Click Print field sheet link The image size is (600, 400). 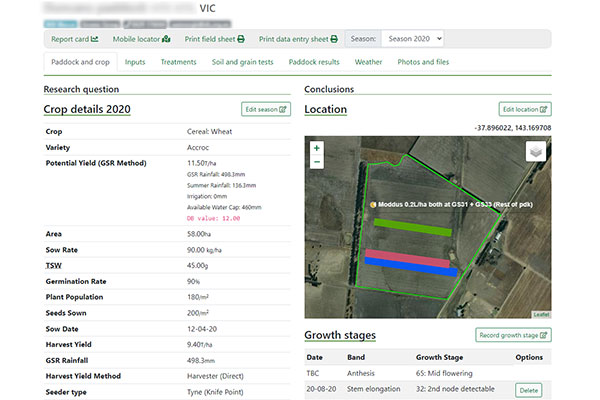pyautogui.click(x=214, y=39)
